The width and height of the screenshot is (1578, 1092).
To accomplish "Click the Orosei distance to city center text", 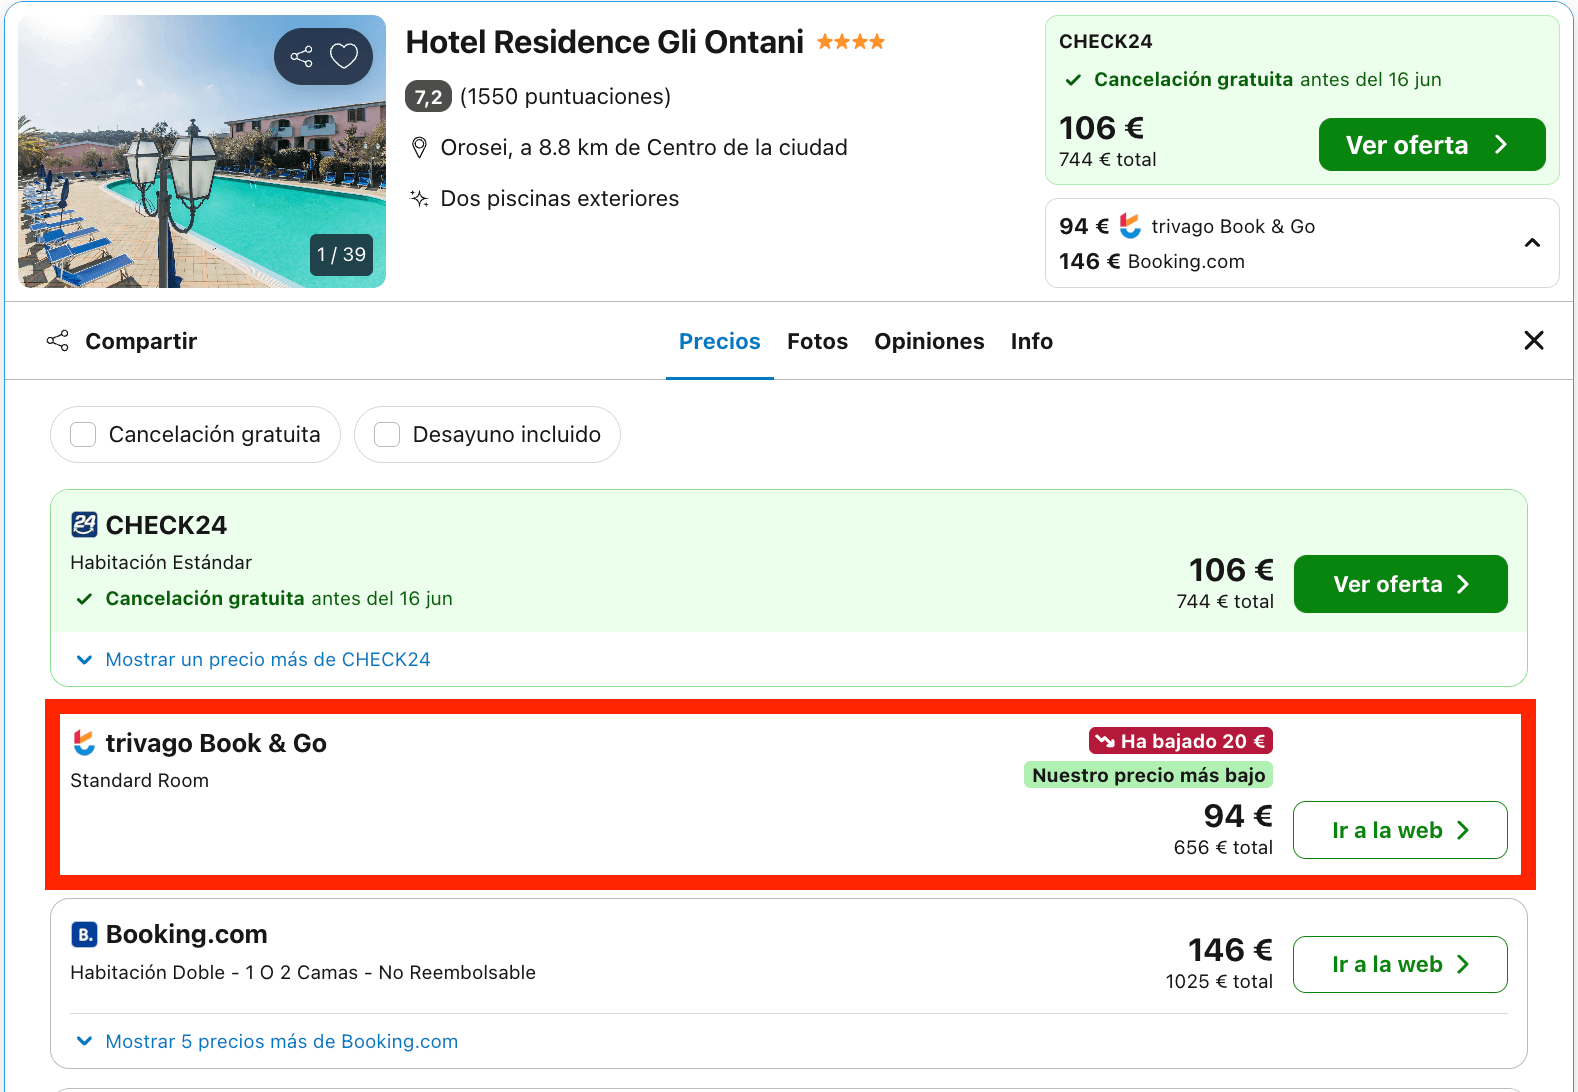I will [x=644, y=148].
